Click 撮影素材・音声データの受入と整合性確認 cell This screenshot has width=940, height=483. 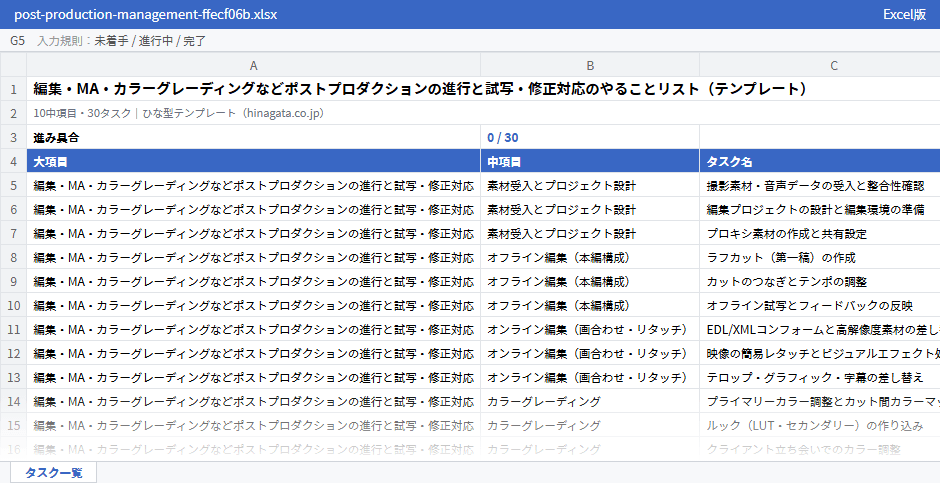[x=820, y=185]
